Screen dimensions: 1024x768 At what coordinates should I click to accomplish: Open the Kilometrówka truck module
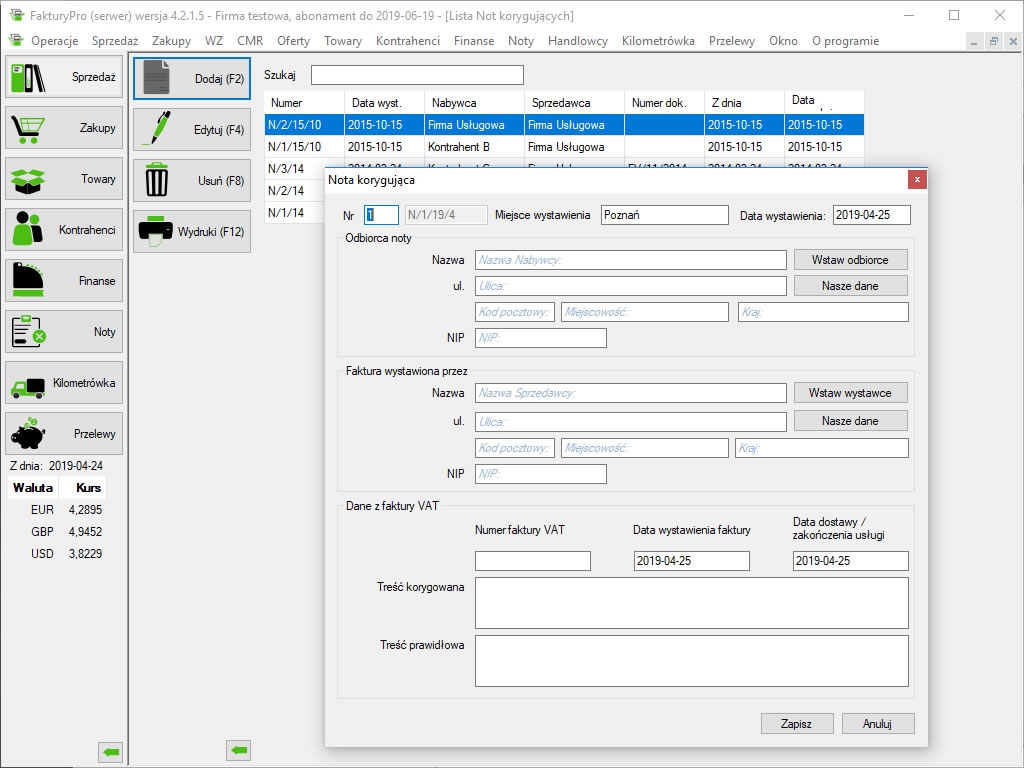[x=64, y=383]
